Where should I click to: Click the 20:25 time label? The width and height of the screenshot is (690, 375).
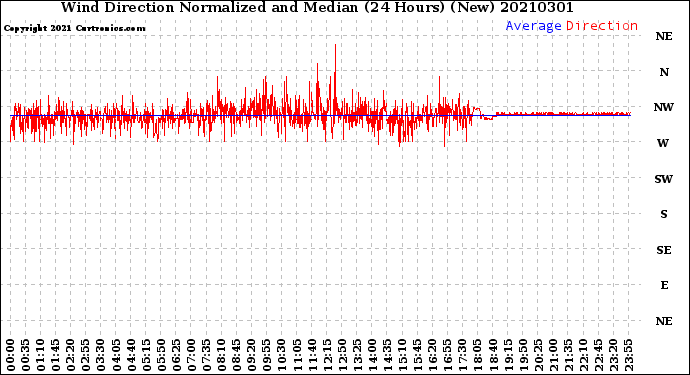pos(539,355)
